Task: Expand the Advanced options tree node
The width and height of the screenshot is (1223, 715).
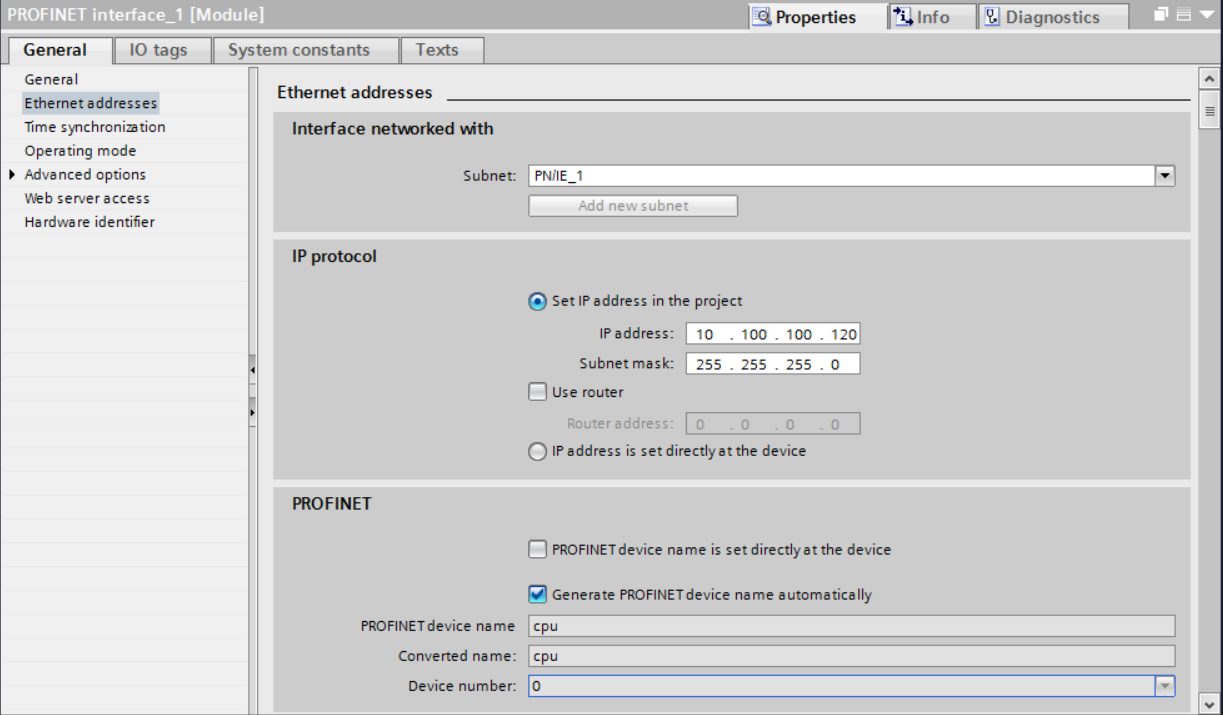Action: pos(12,174)
